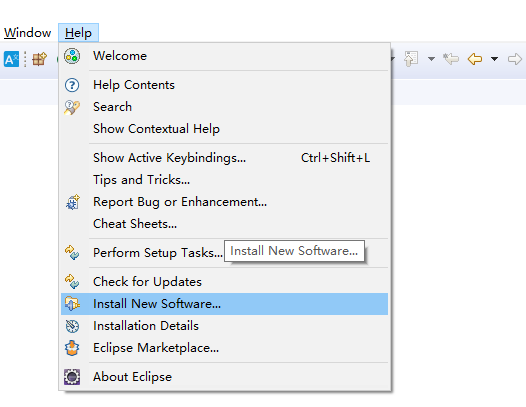Expand the previous annotation dropdown arrow
Viewport: 526px width, 407px height.
(x=431, y=59)
